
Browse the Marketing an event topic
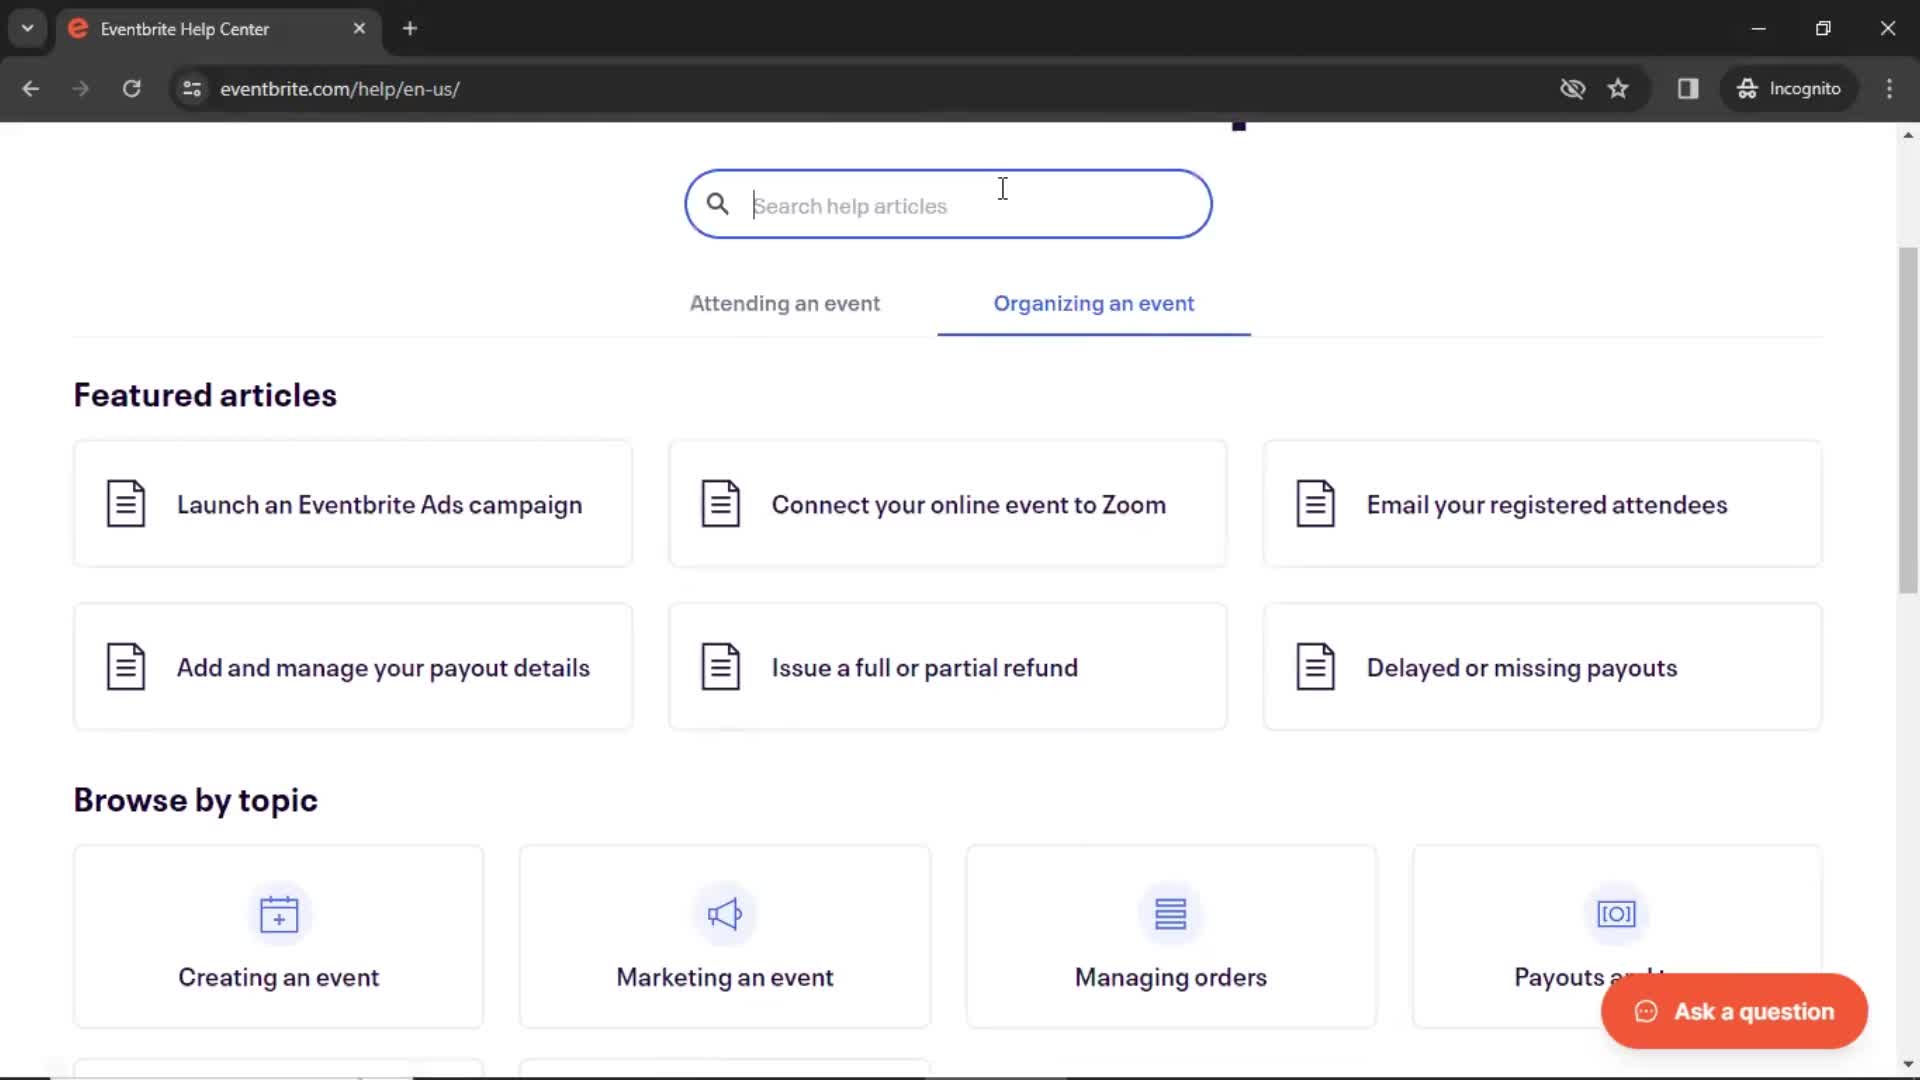point(725,937)
